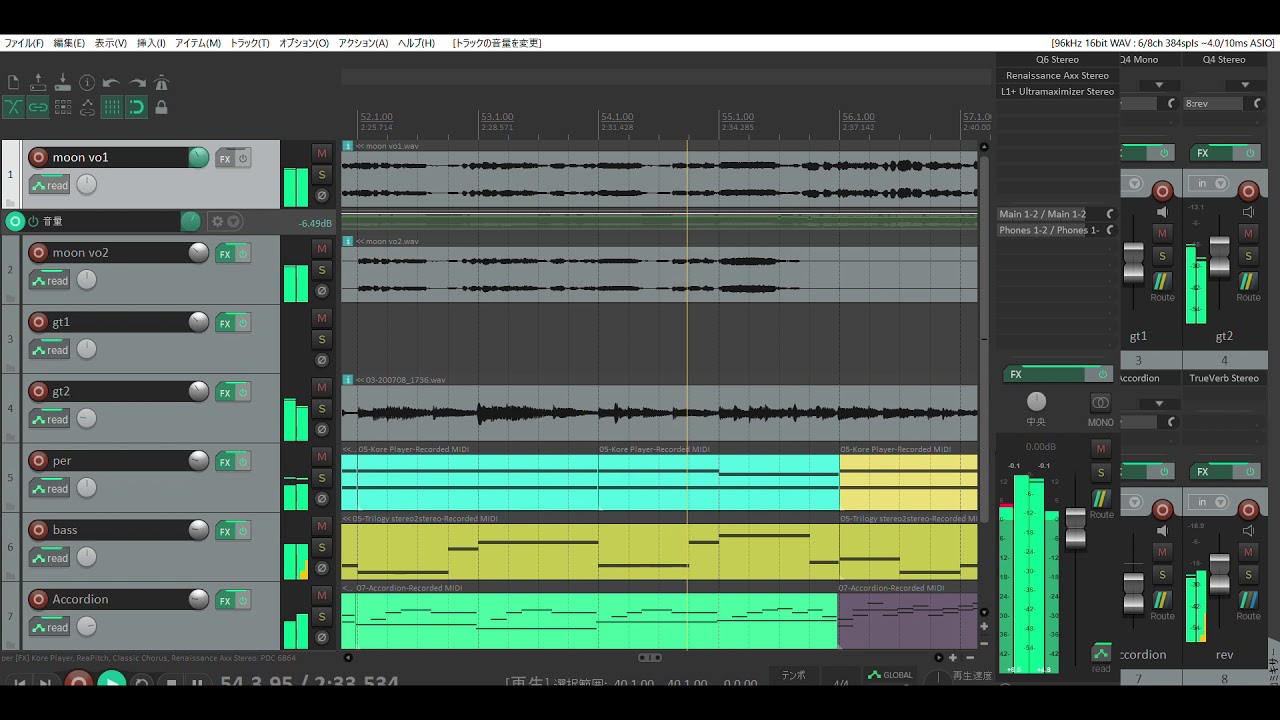
Task: Arm recording on the moon vo1 track
Action: tap(38, 157)
